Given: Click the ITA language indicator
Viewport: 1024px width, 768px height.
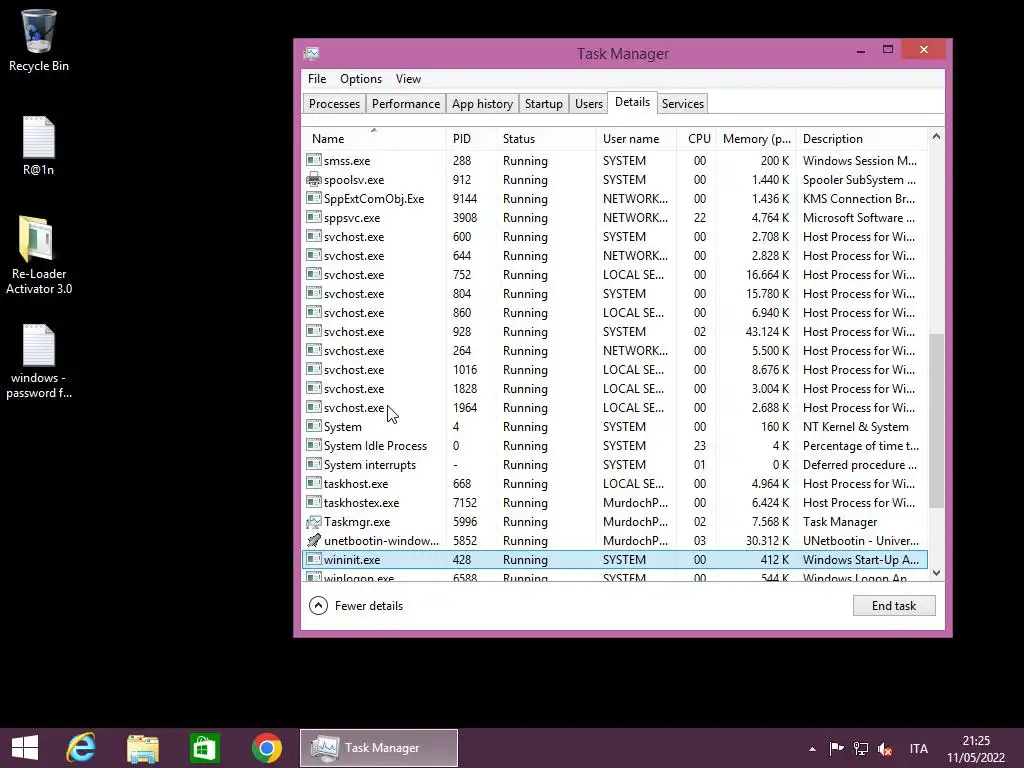Looking at the screenshot, I should tap(918, 748).
